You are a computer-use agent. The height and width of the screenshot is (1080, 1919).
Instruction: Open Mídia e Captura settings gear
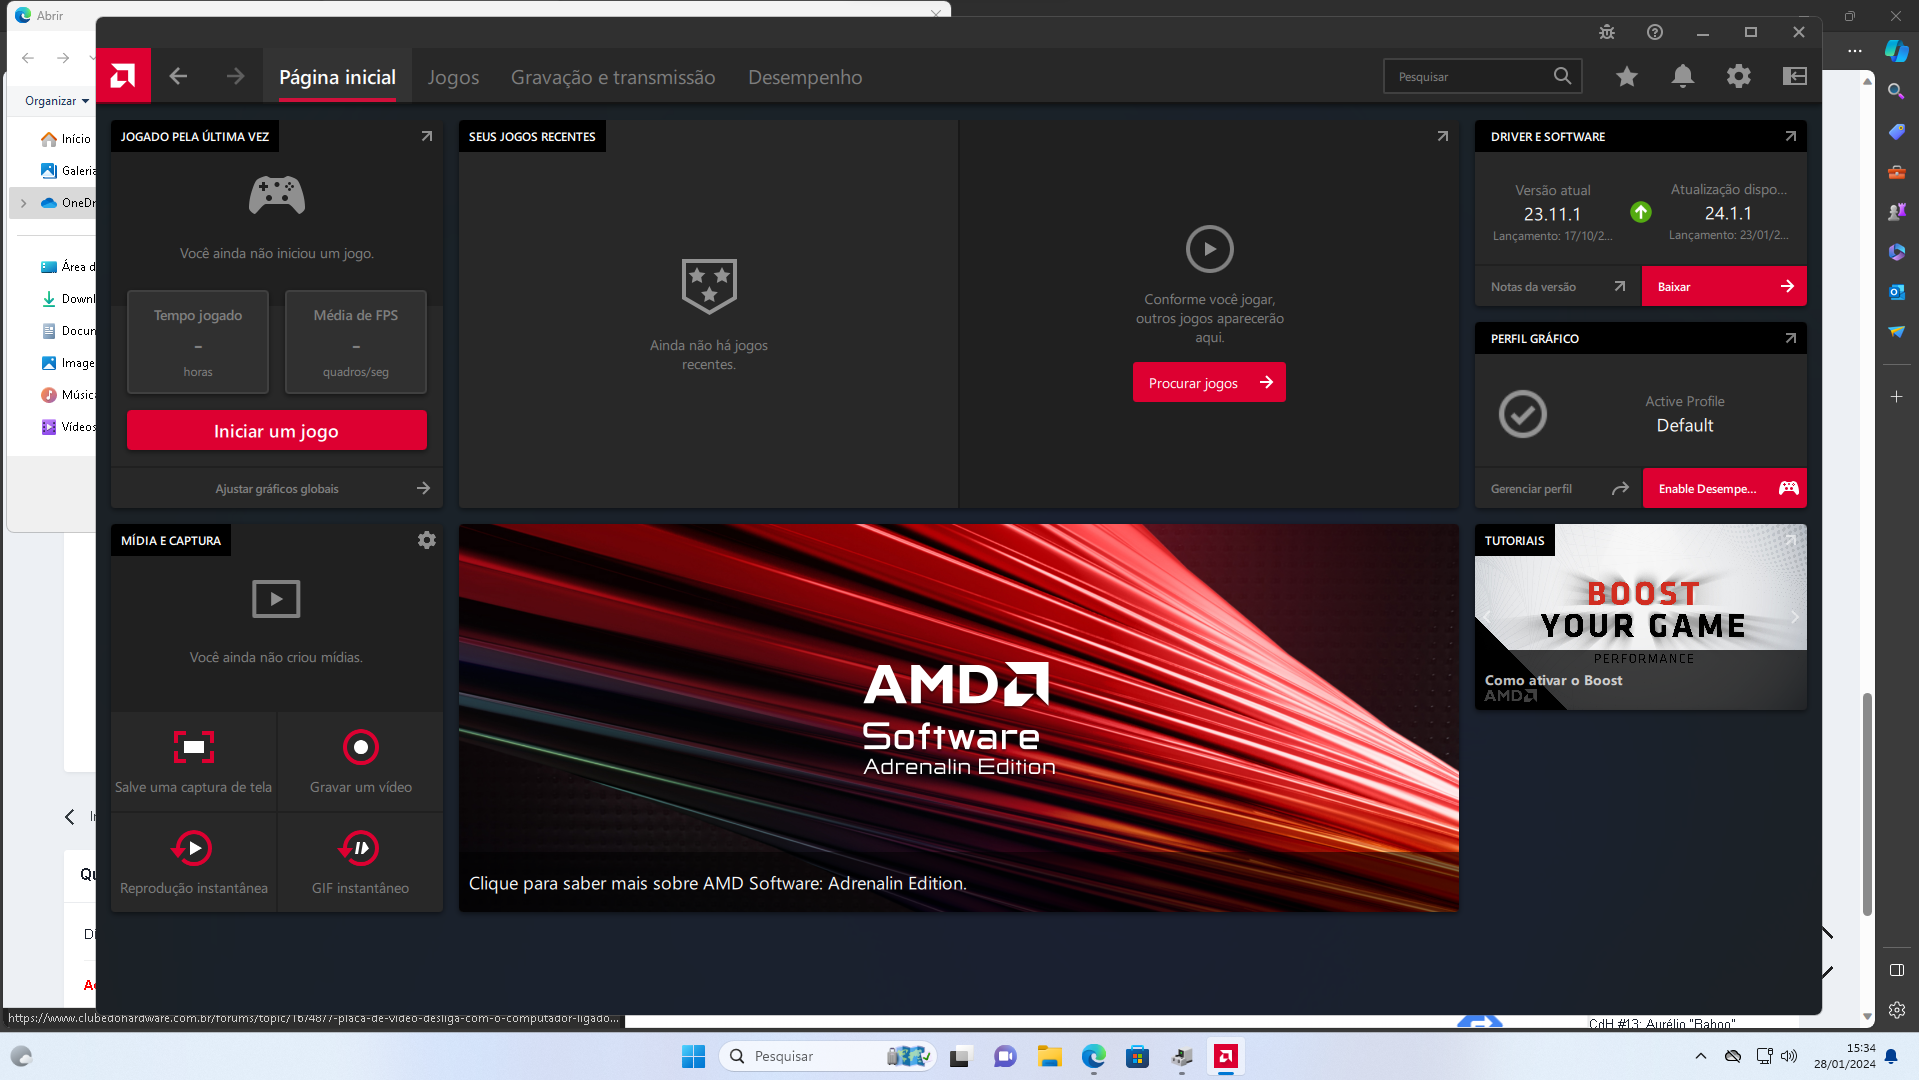(x=427, y=540)
